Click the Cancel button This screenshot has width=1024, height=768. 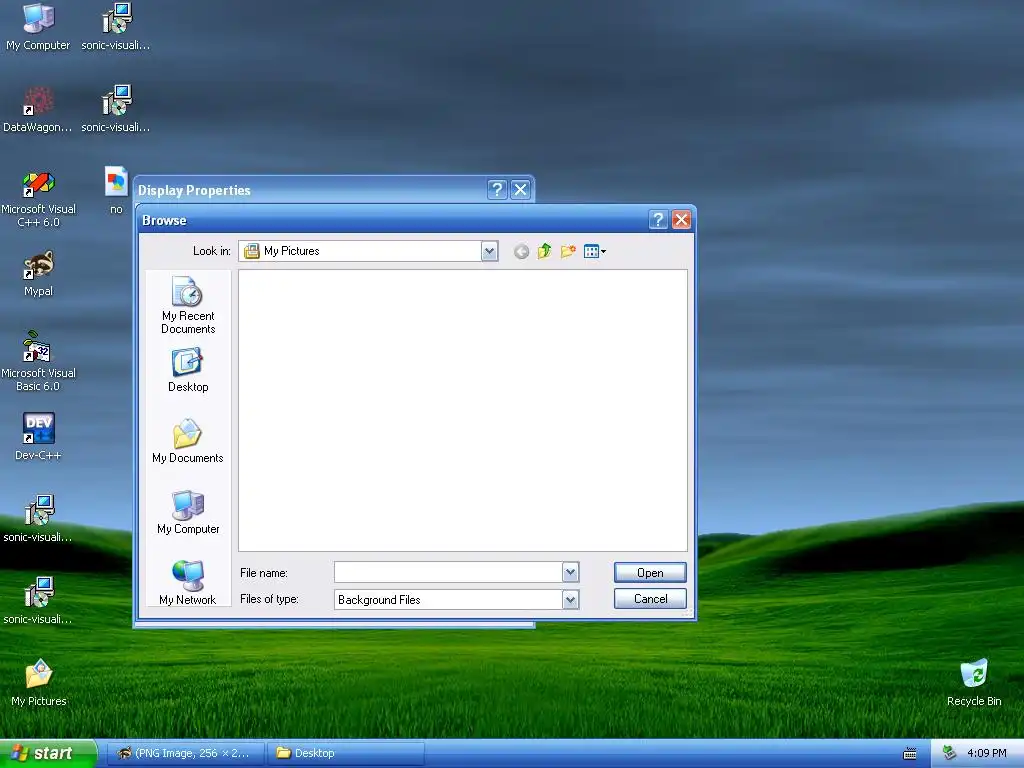650,599
